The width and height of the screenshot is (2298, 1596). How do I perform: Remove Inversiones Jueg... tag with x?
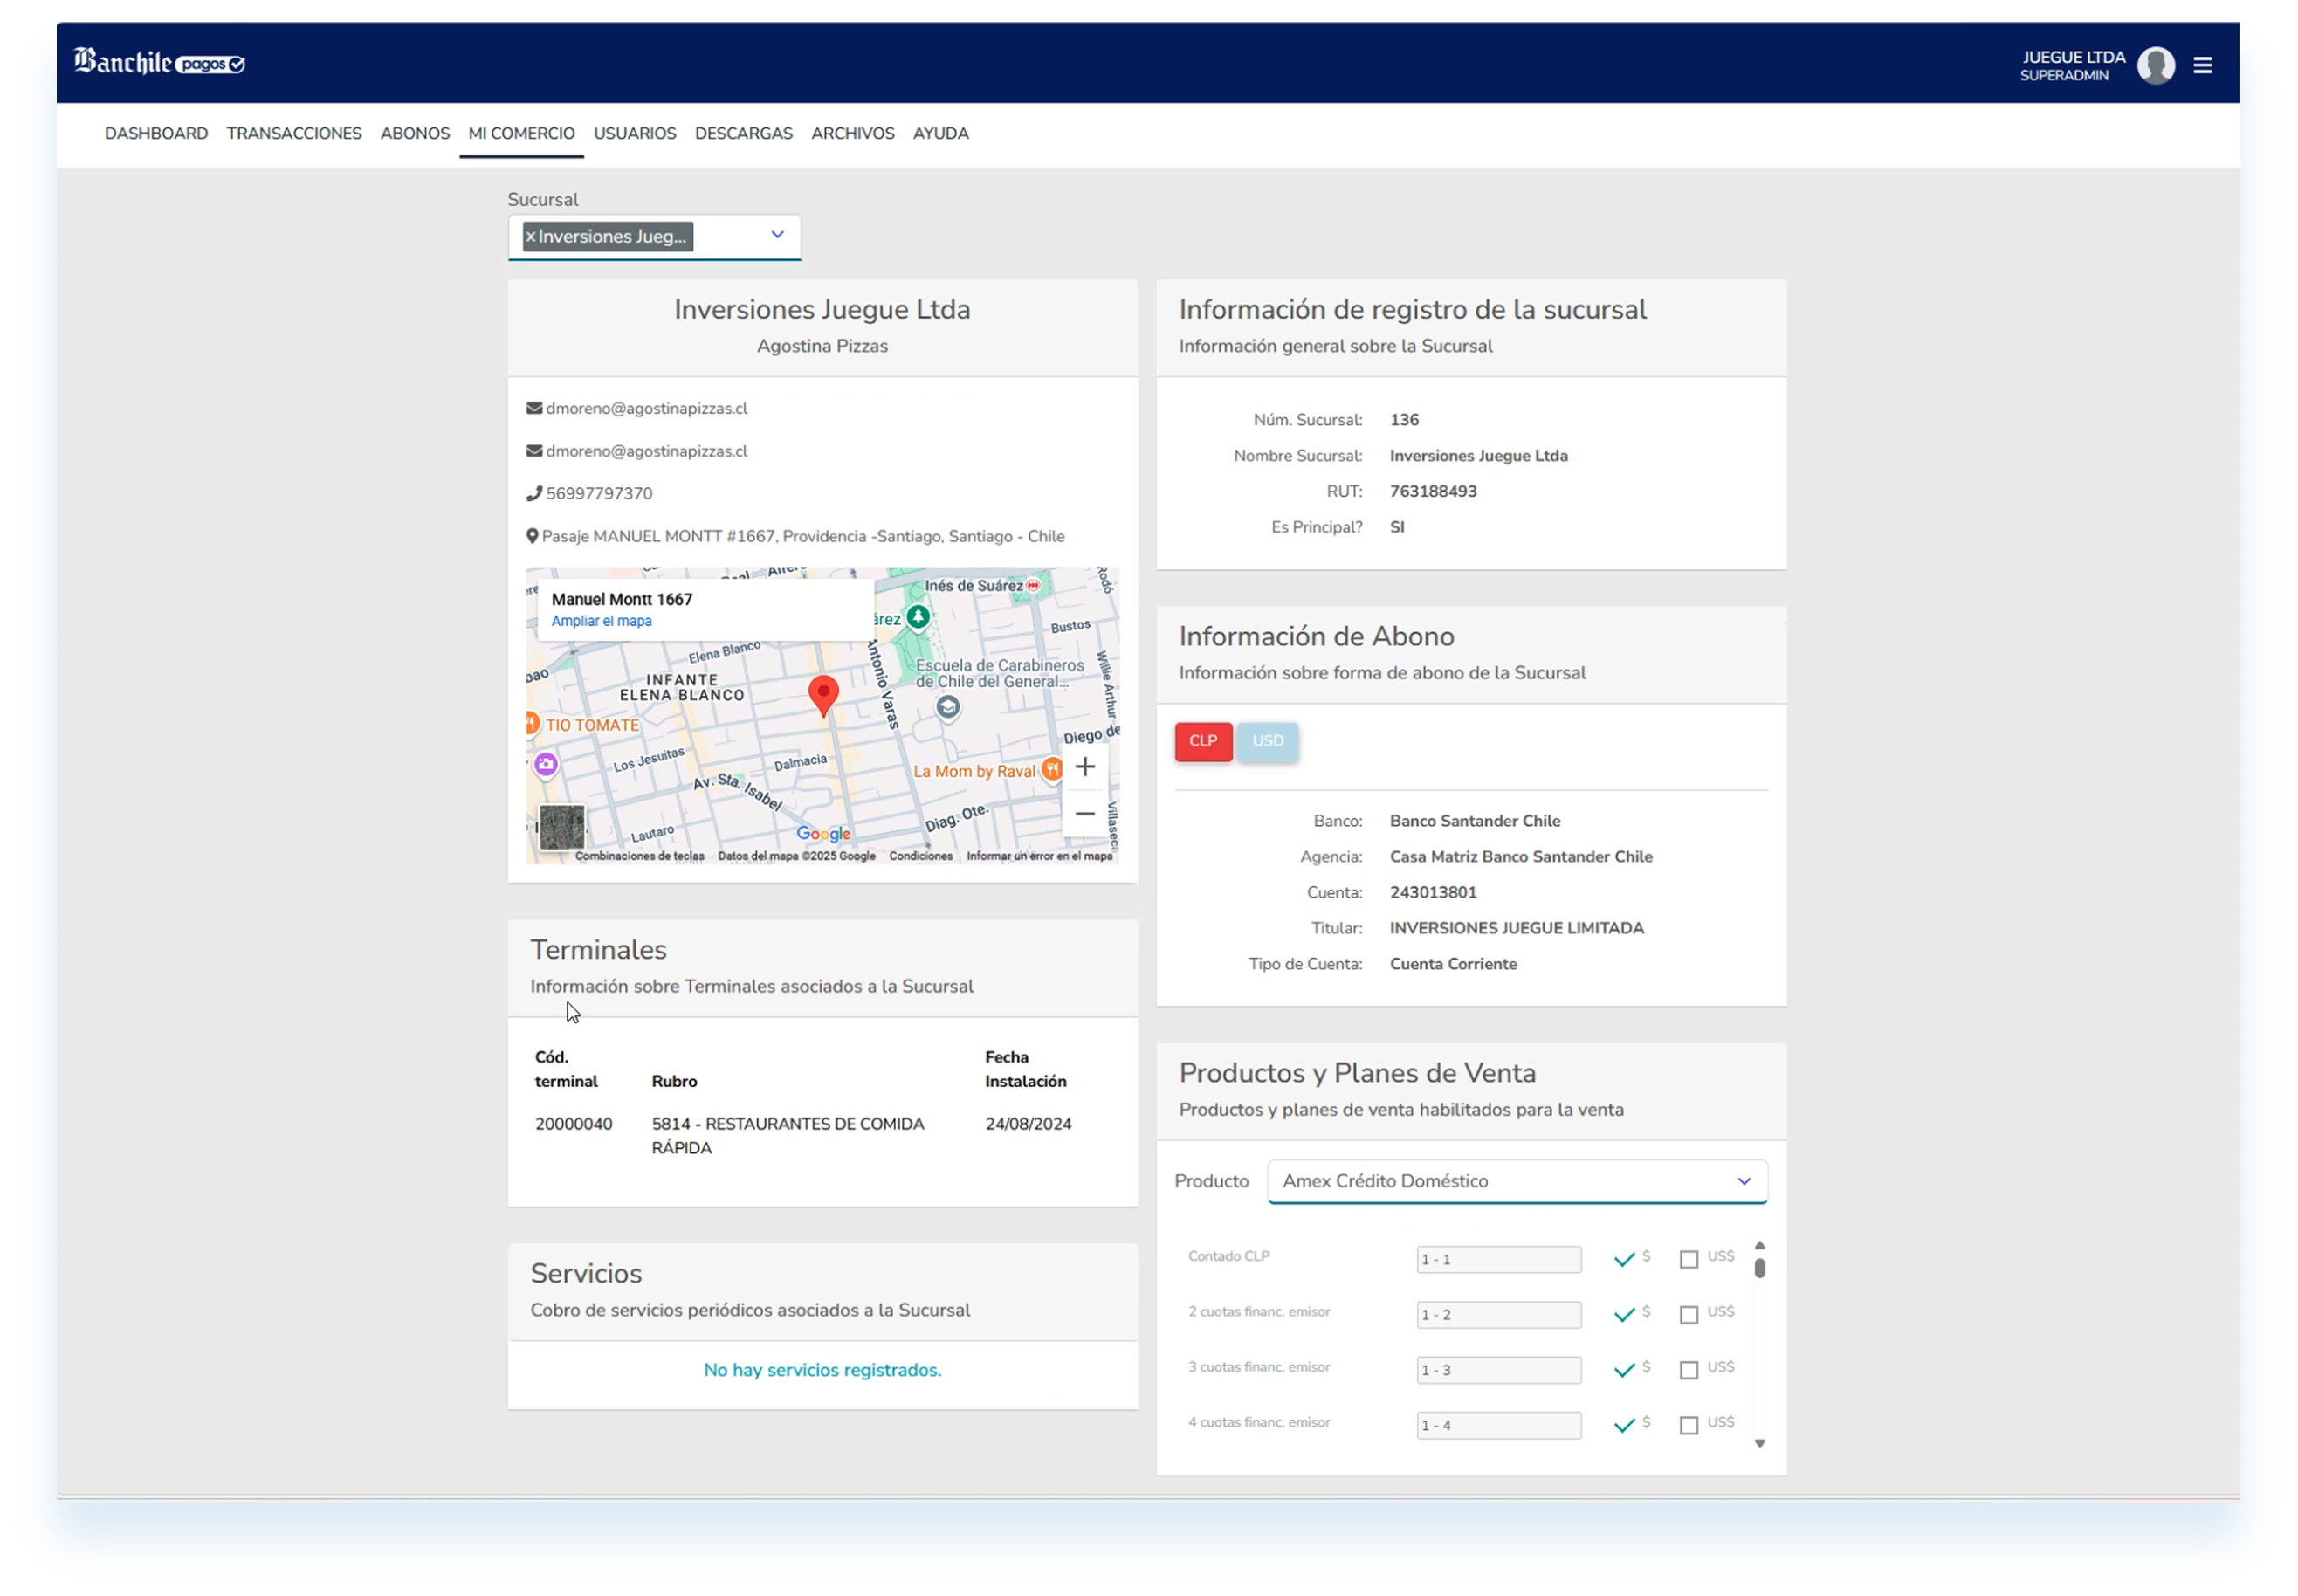point(530,236)
